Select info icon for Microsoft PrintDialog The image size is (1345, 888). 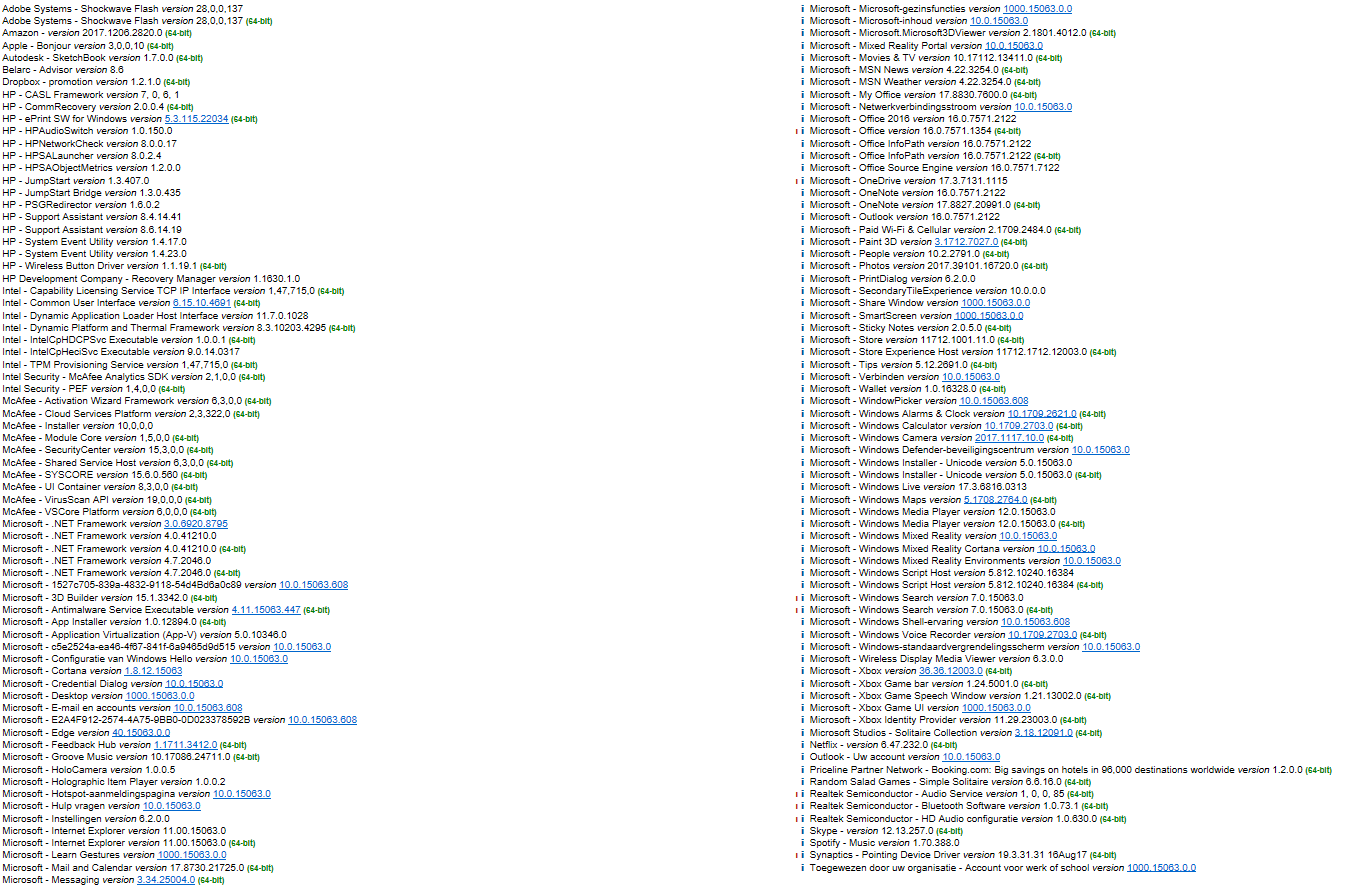click(802, 278)
